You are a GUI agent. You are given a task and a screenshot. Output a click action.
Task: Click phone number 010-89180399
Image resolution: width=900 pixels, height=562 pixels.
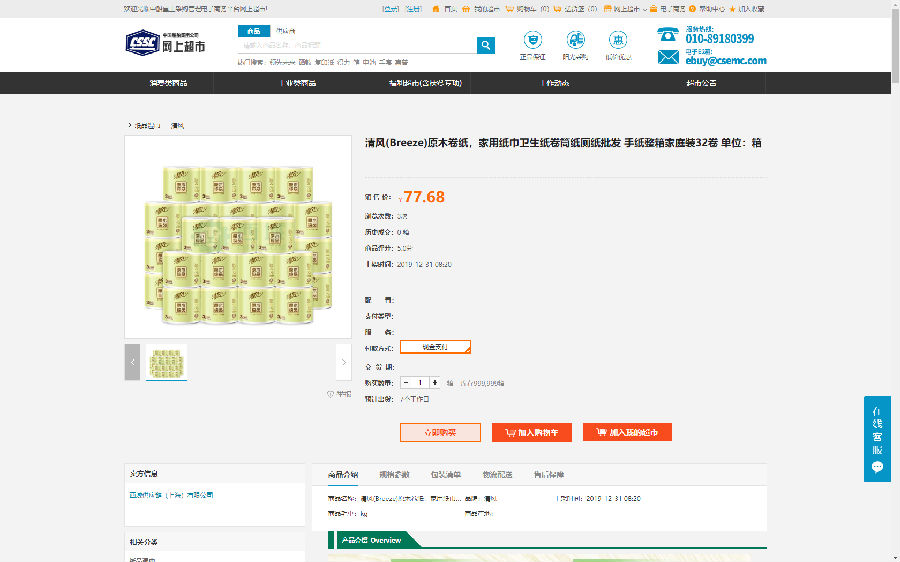(x=720, y=39)
